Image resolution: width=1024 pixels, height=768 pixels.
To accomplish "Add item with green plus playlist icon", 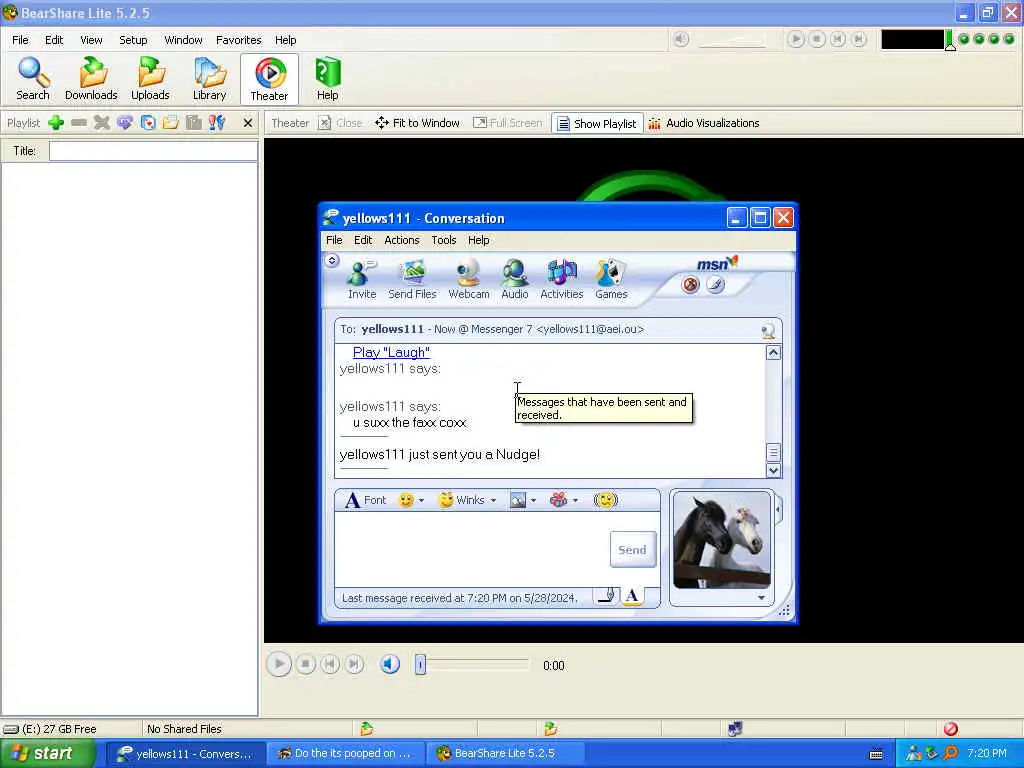I will coord(56,123).
